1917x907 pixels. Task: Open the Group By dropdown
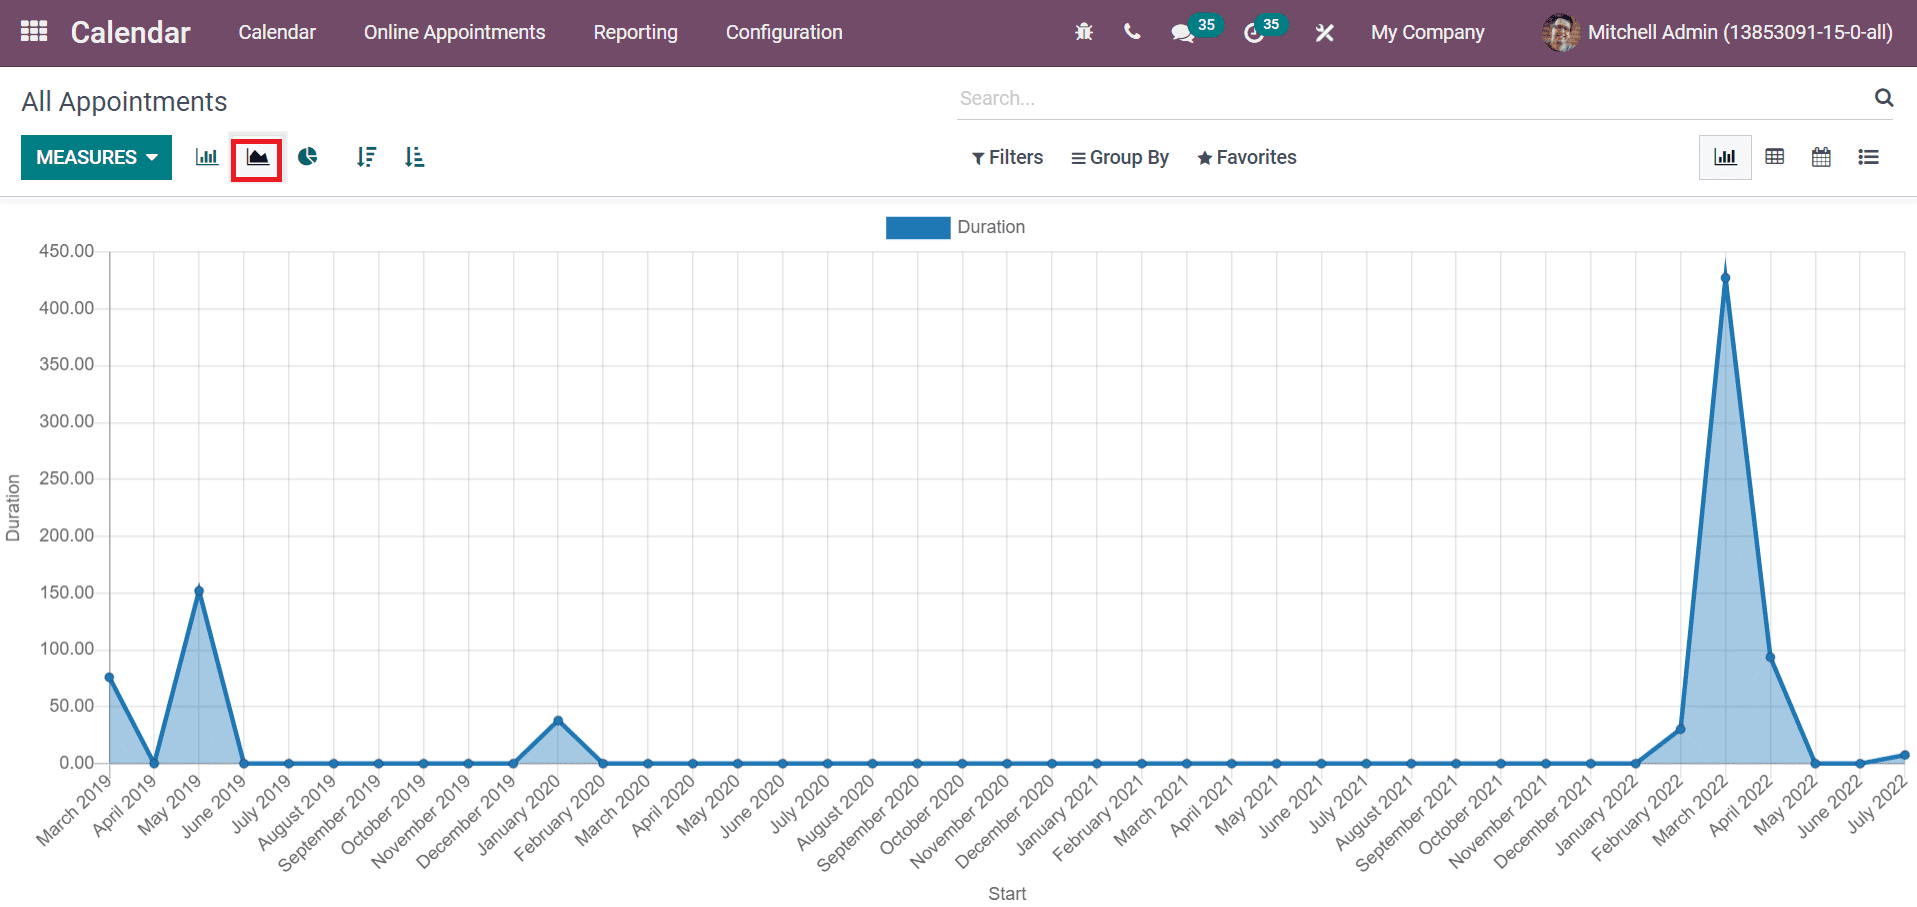(1119, 157)
